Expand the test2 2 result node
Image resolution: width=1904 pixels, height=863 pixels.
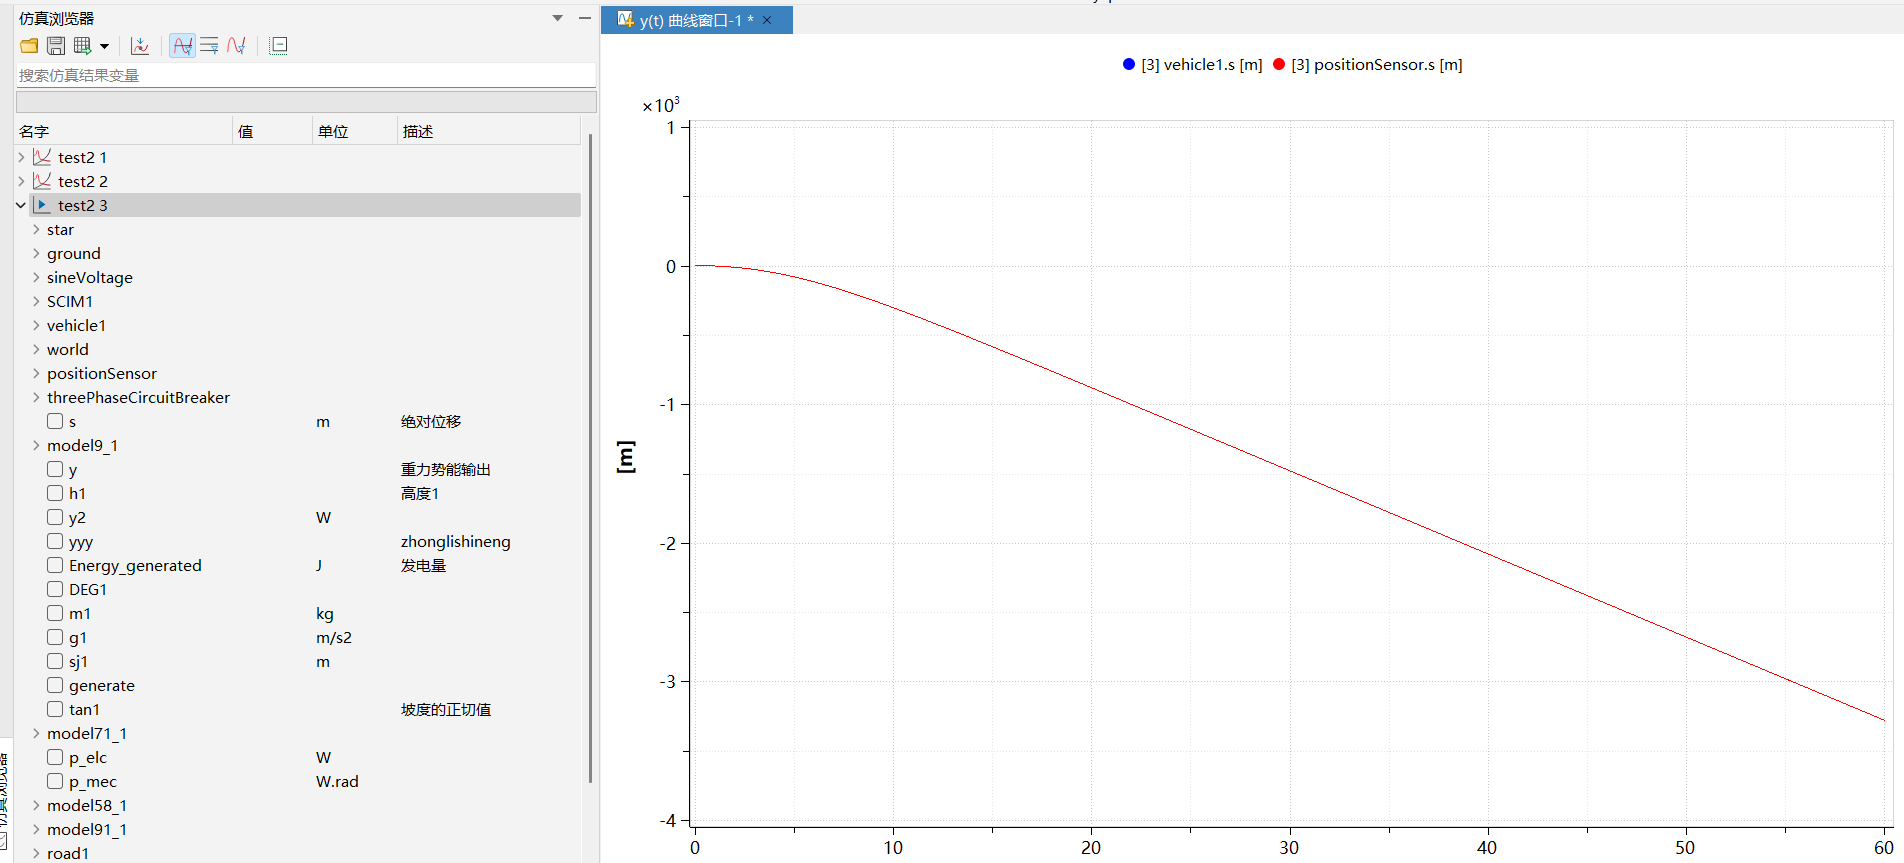(21, 181)
